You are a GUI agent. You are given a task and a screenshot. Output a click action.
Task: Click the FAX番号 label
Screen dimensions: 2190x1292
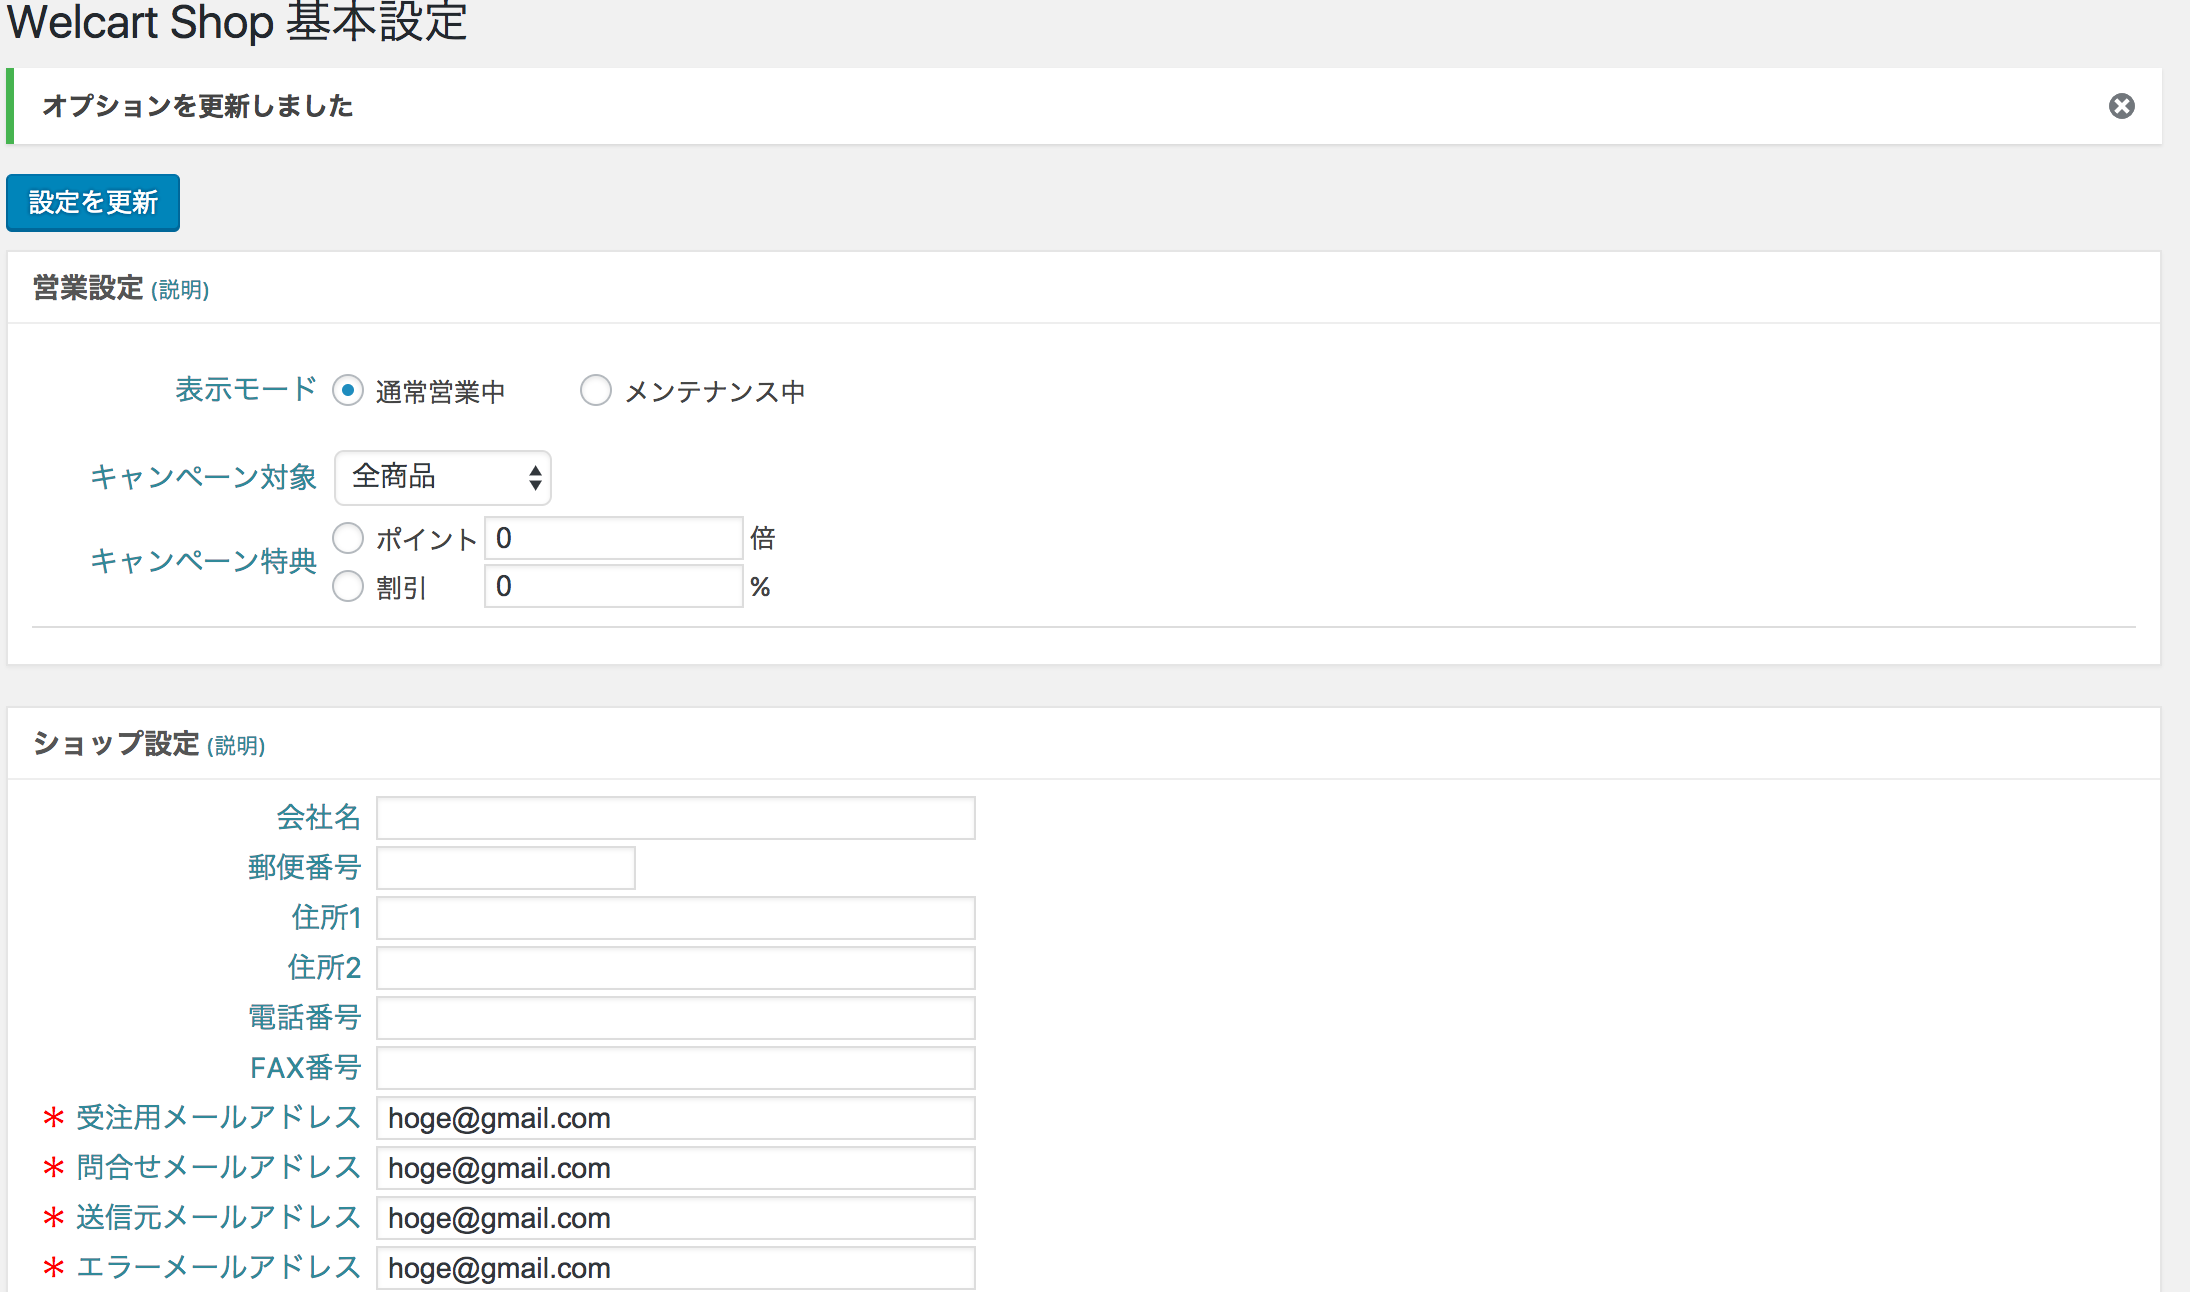point(305,1067)
